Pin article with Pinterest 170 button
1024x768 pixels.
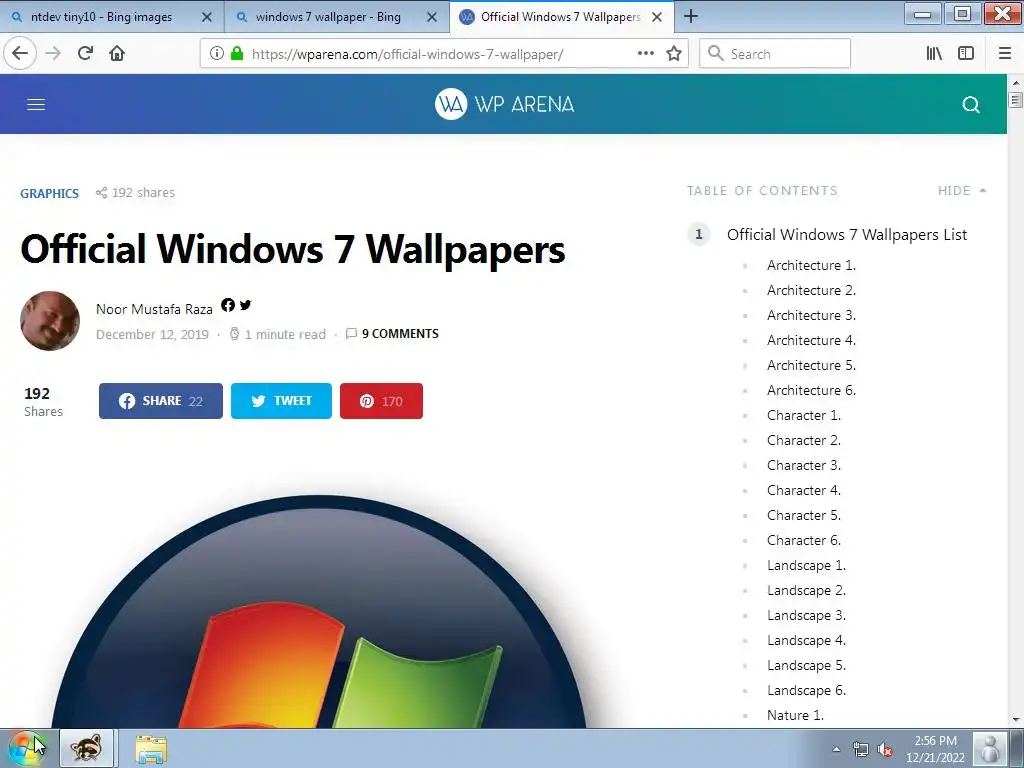(x=381, y=401)
